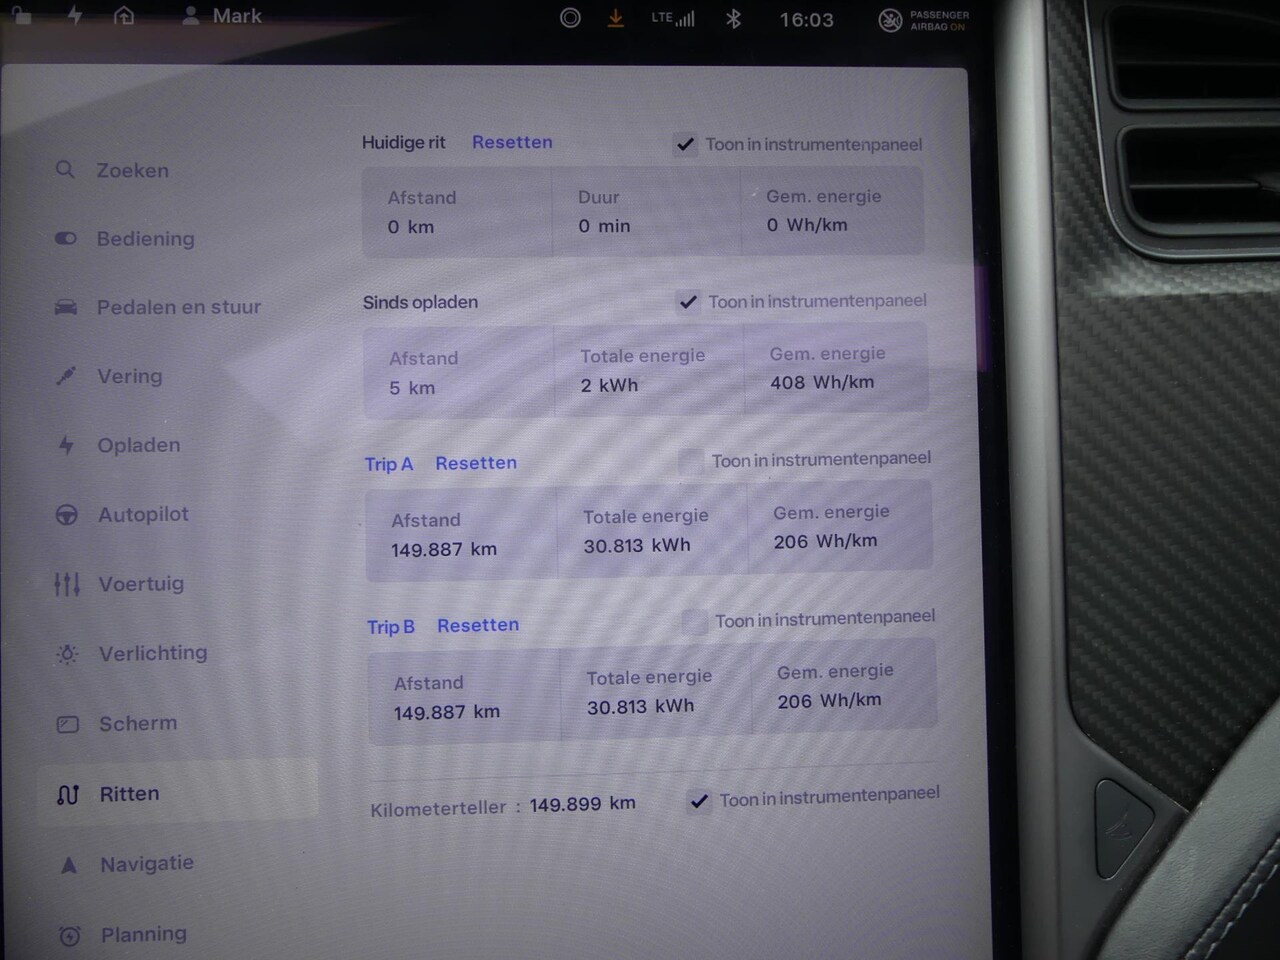Click the Opladen lightning bolt icon
The width and height of the screenshot is (1280, 960).
(x=66, y=445)
